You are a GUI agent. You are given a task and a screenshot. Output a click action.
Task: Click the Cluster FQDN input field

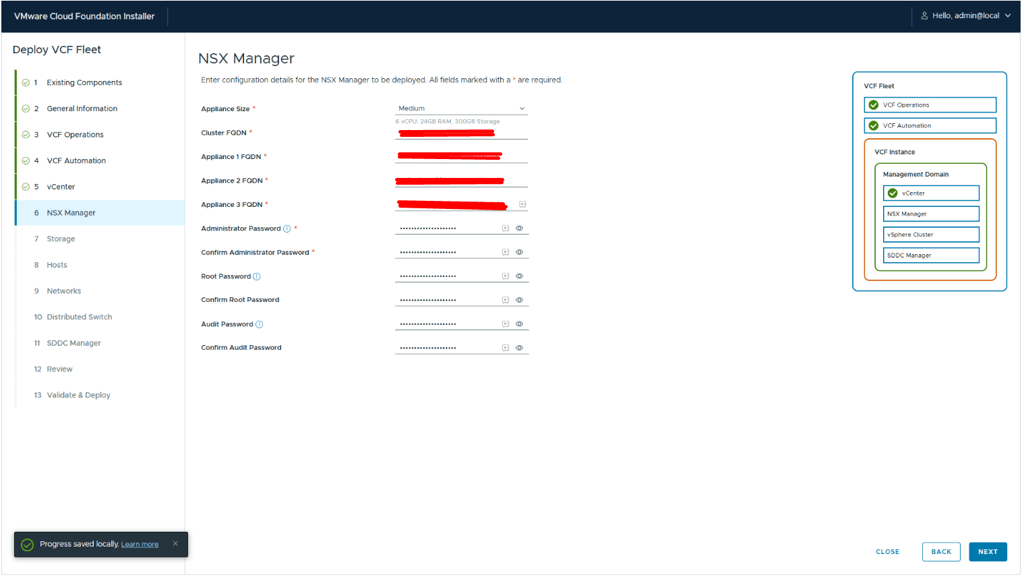click(x=462, y=133)
